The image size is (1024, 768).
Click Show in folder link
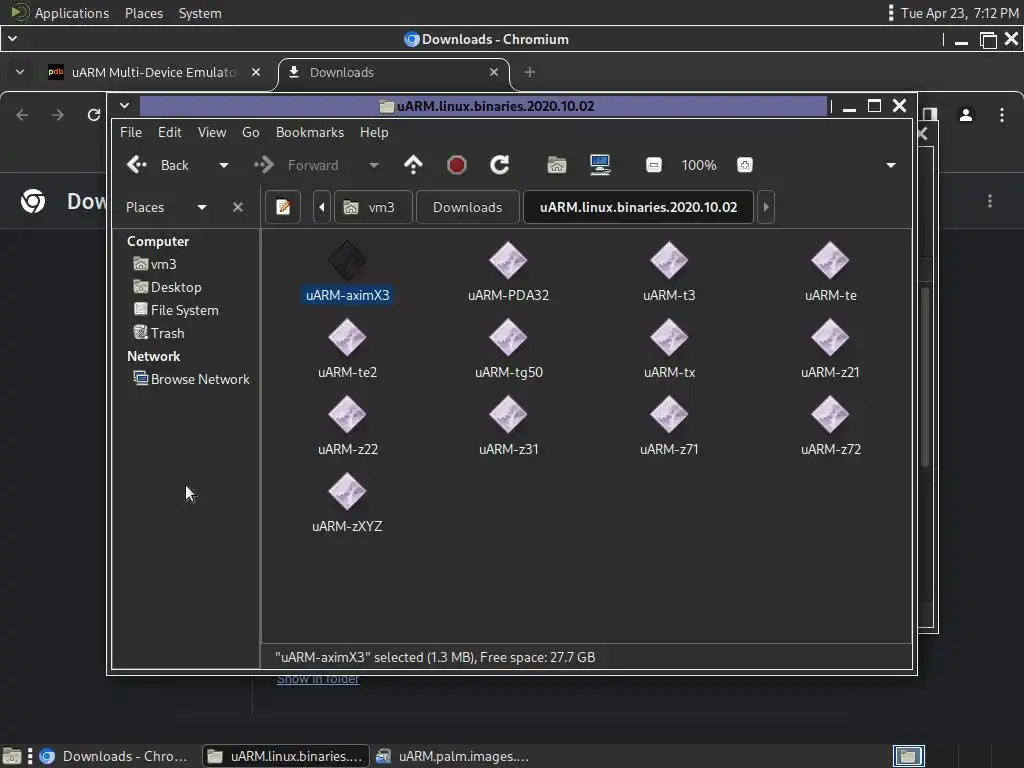point(318,680)
